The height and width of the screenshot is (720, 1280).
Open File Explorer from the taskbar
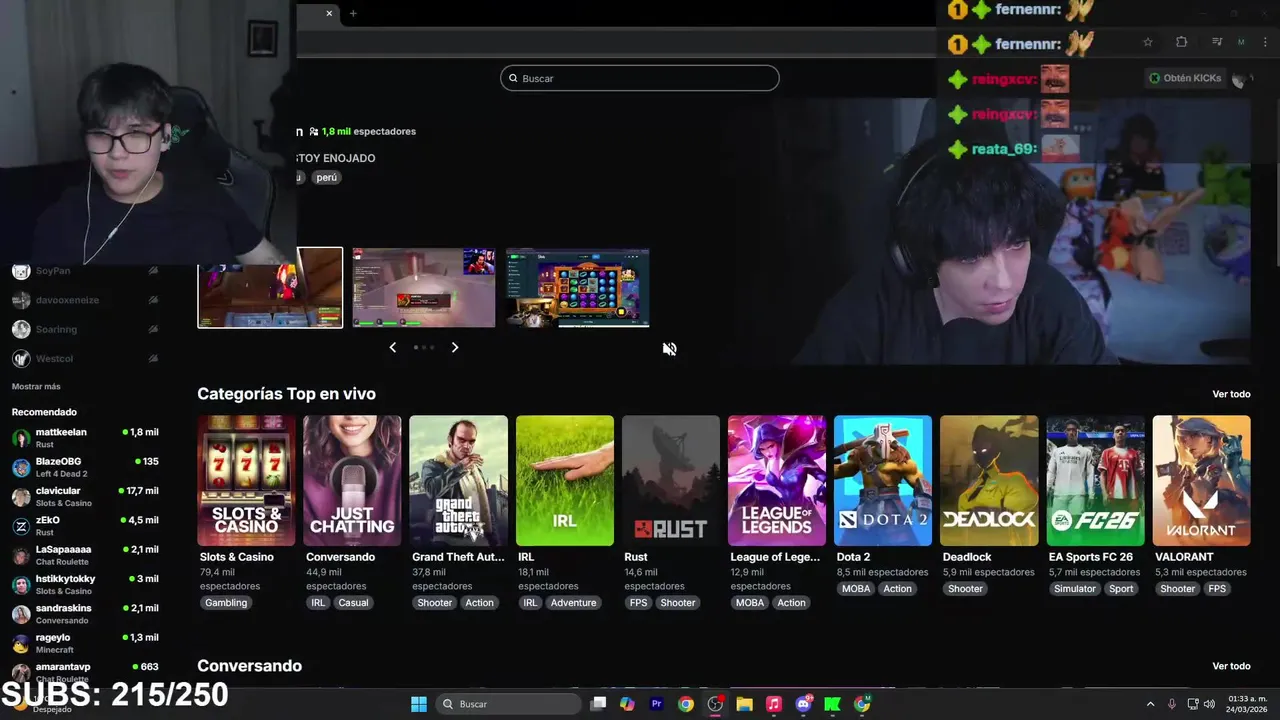pos(744,704)
